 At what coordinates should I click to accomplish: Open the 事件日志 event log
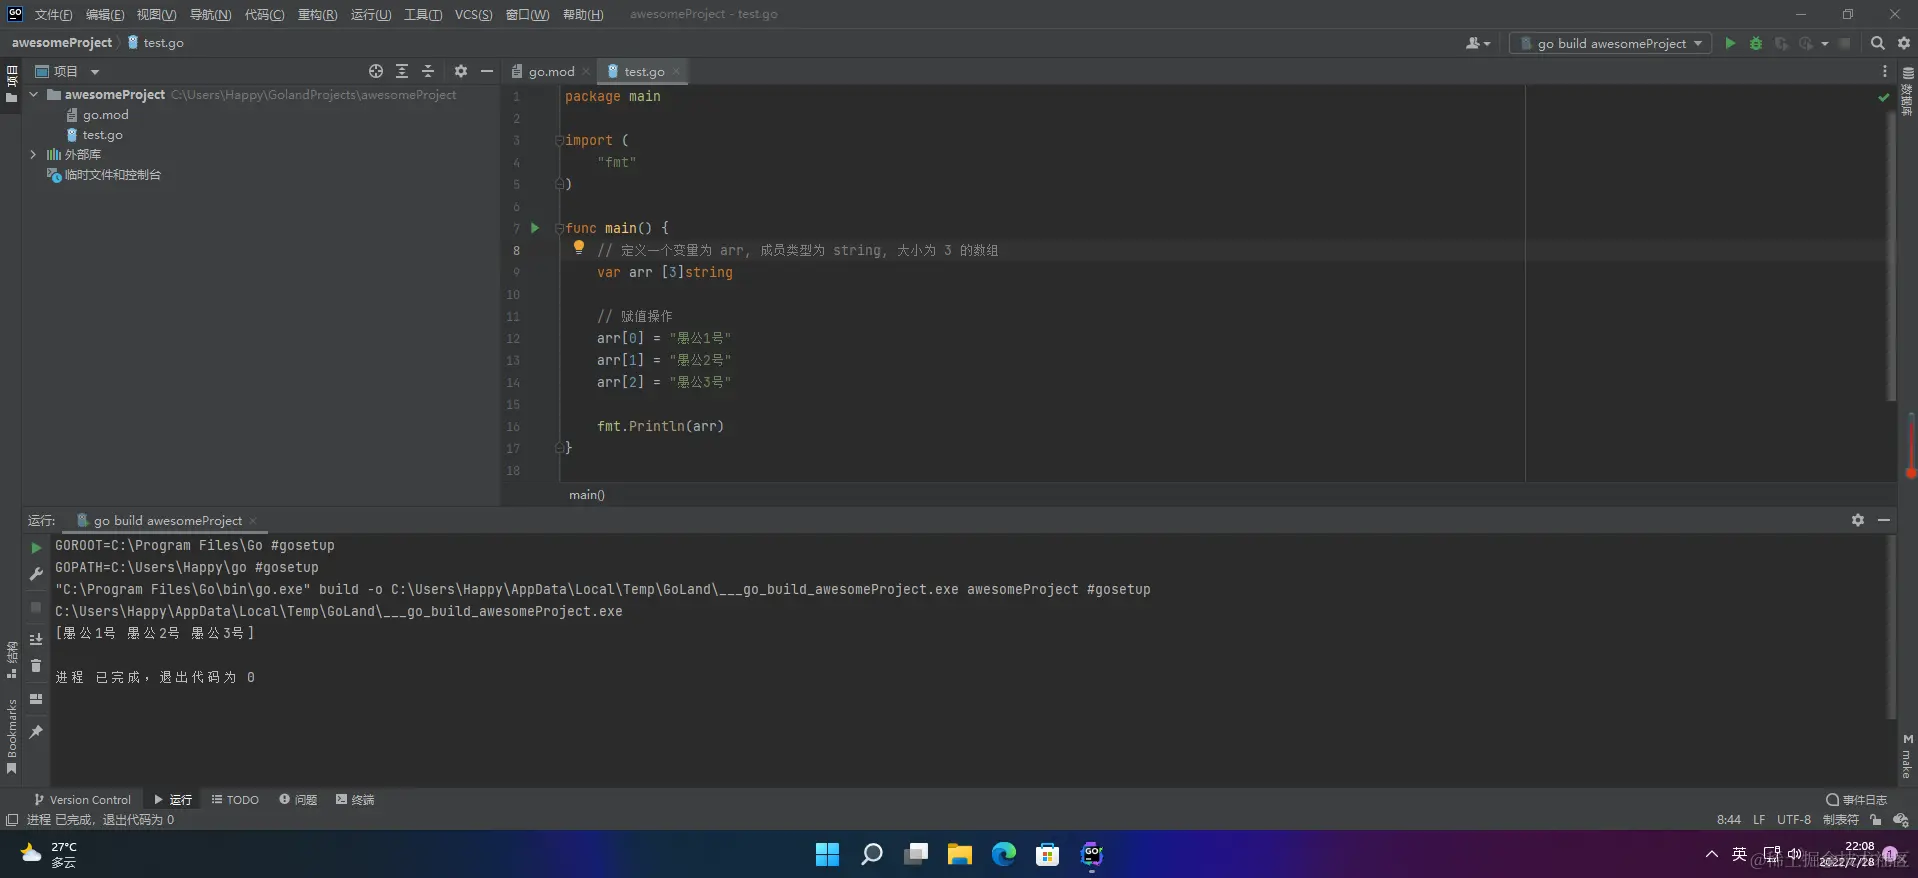click(x=1856, y=799)
